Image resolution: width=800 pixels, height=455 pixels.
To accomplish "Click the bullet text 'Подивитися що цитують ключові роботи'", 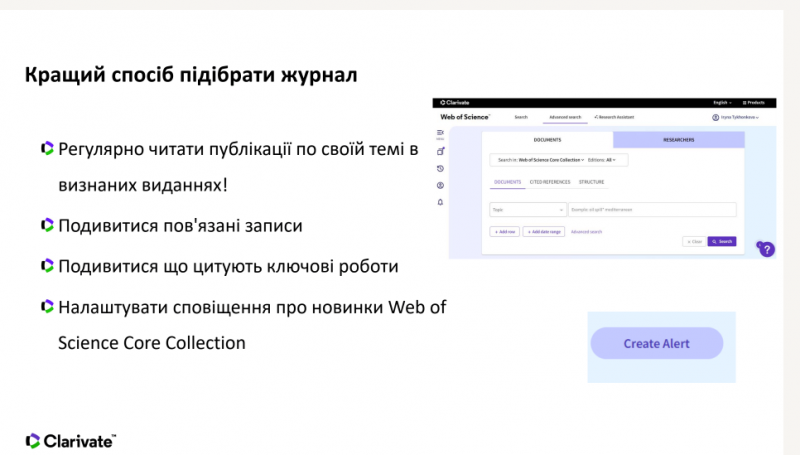I will [228, 266].
